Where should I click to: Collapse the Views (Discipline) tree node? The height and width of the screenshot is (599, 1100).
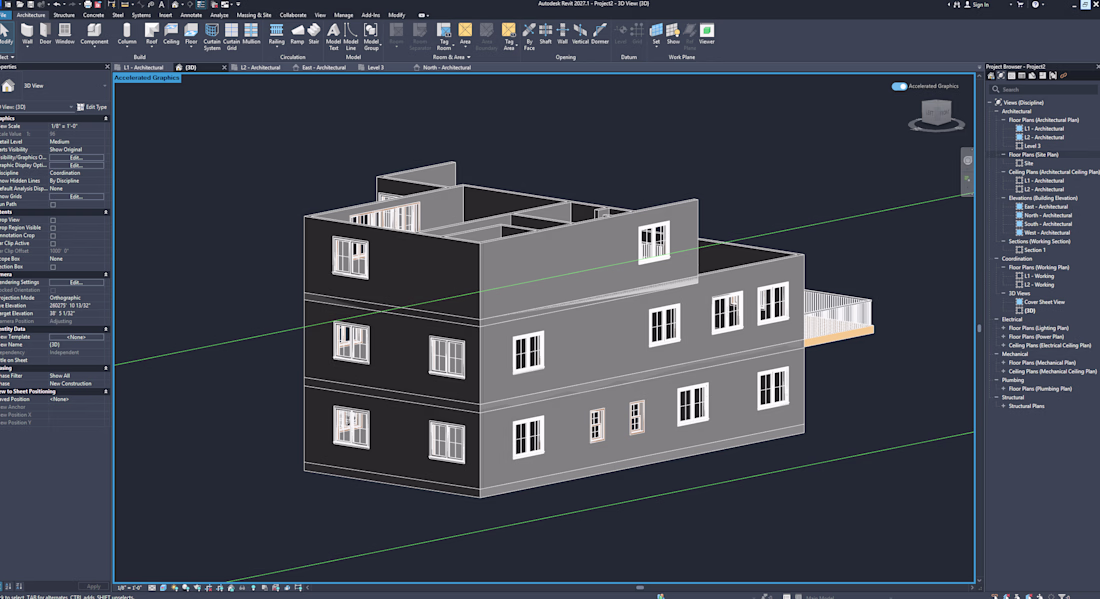pos(989,102)
